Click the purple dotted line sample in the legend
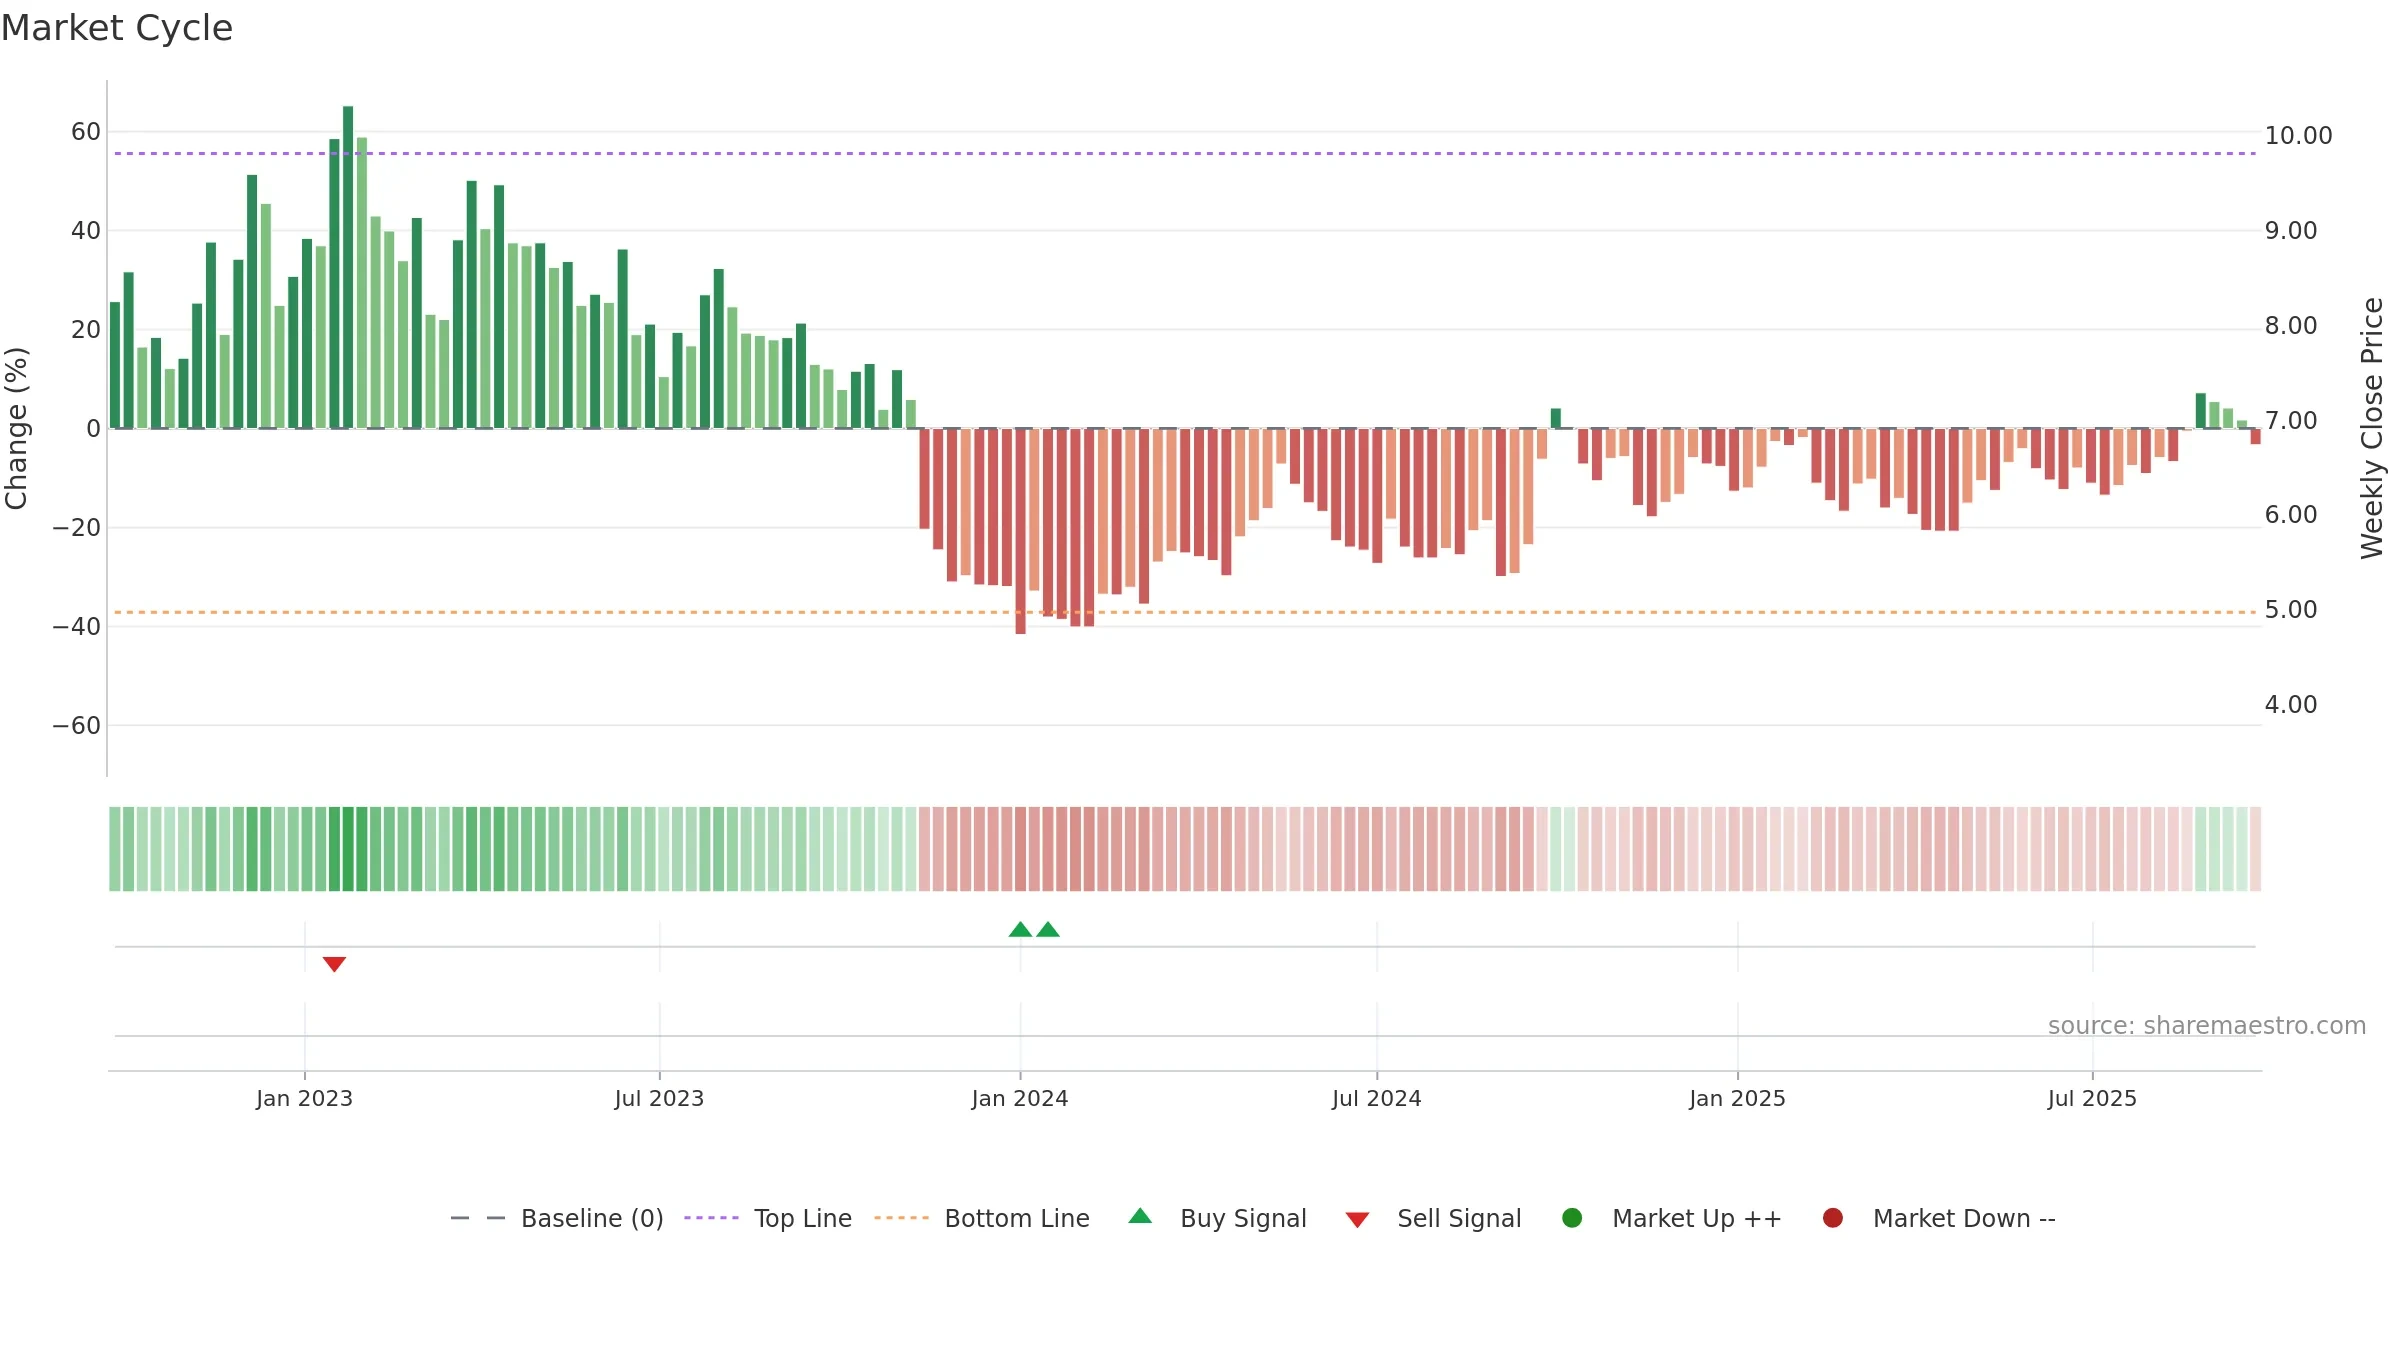 [711, 1218]
